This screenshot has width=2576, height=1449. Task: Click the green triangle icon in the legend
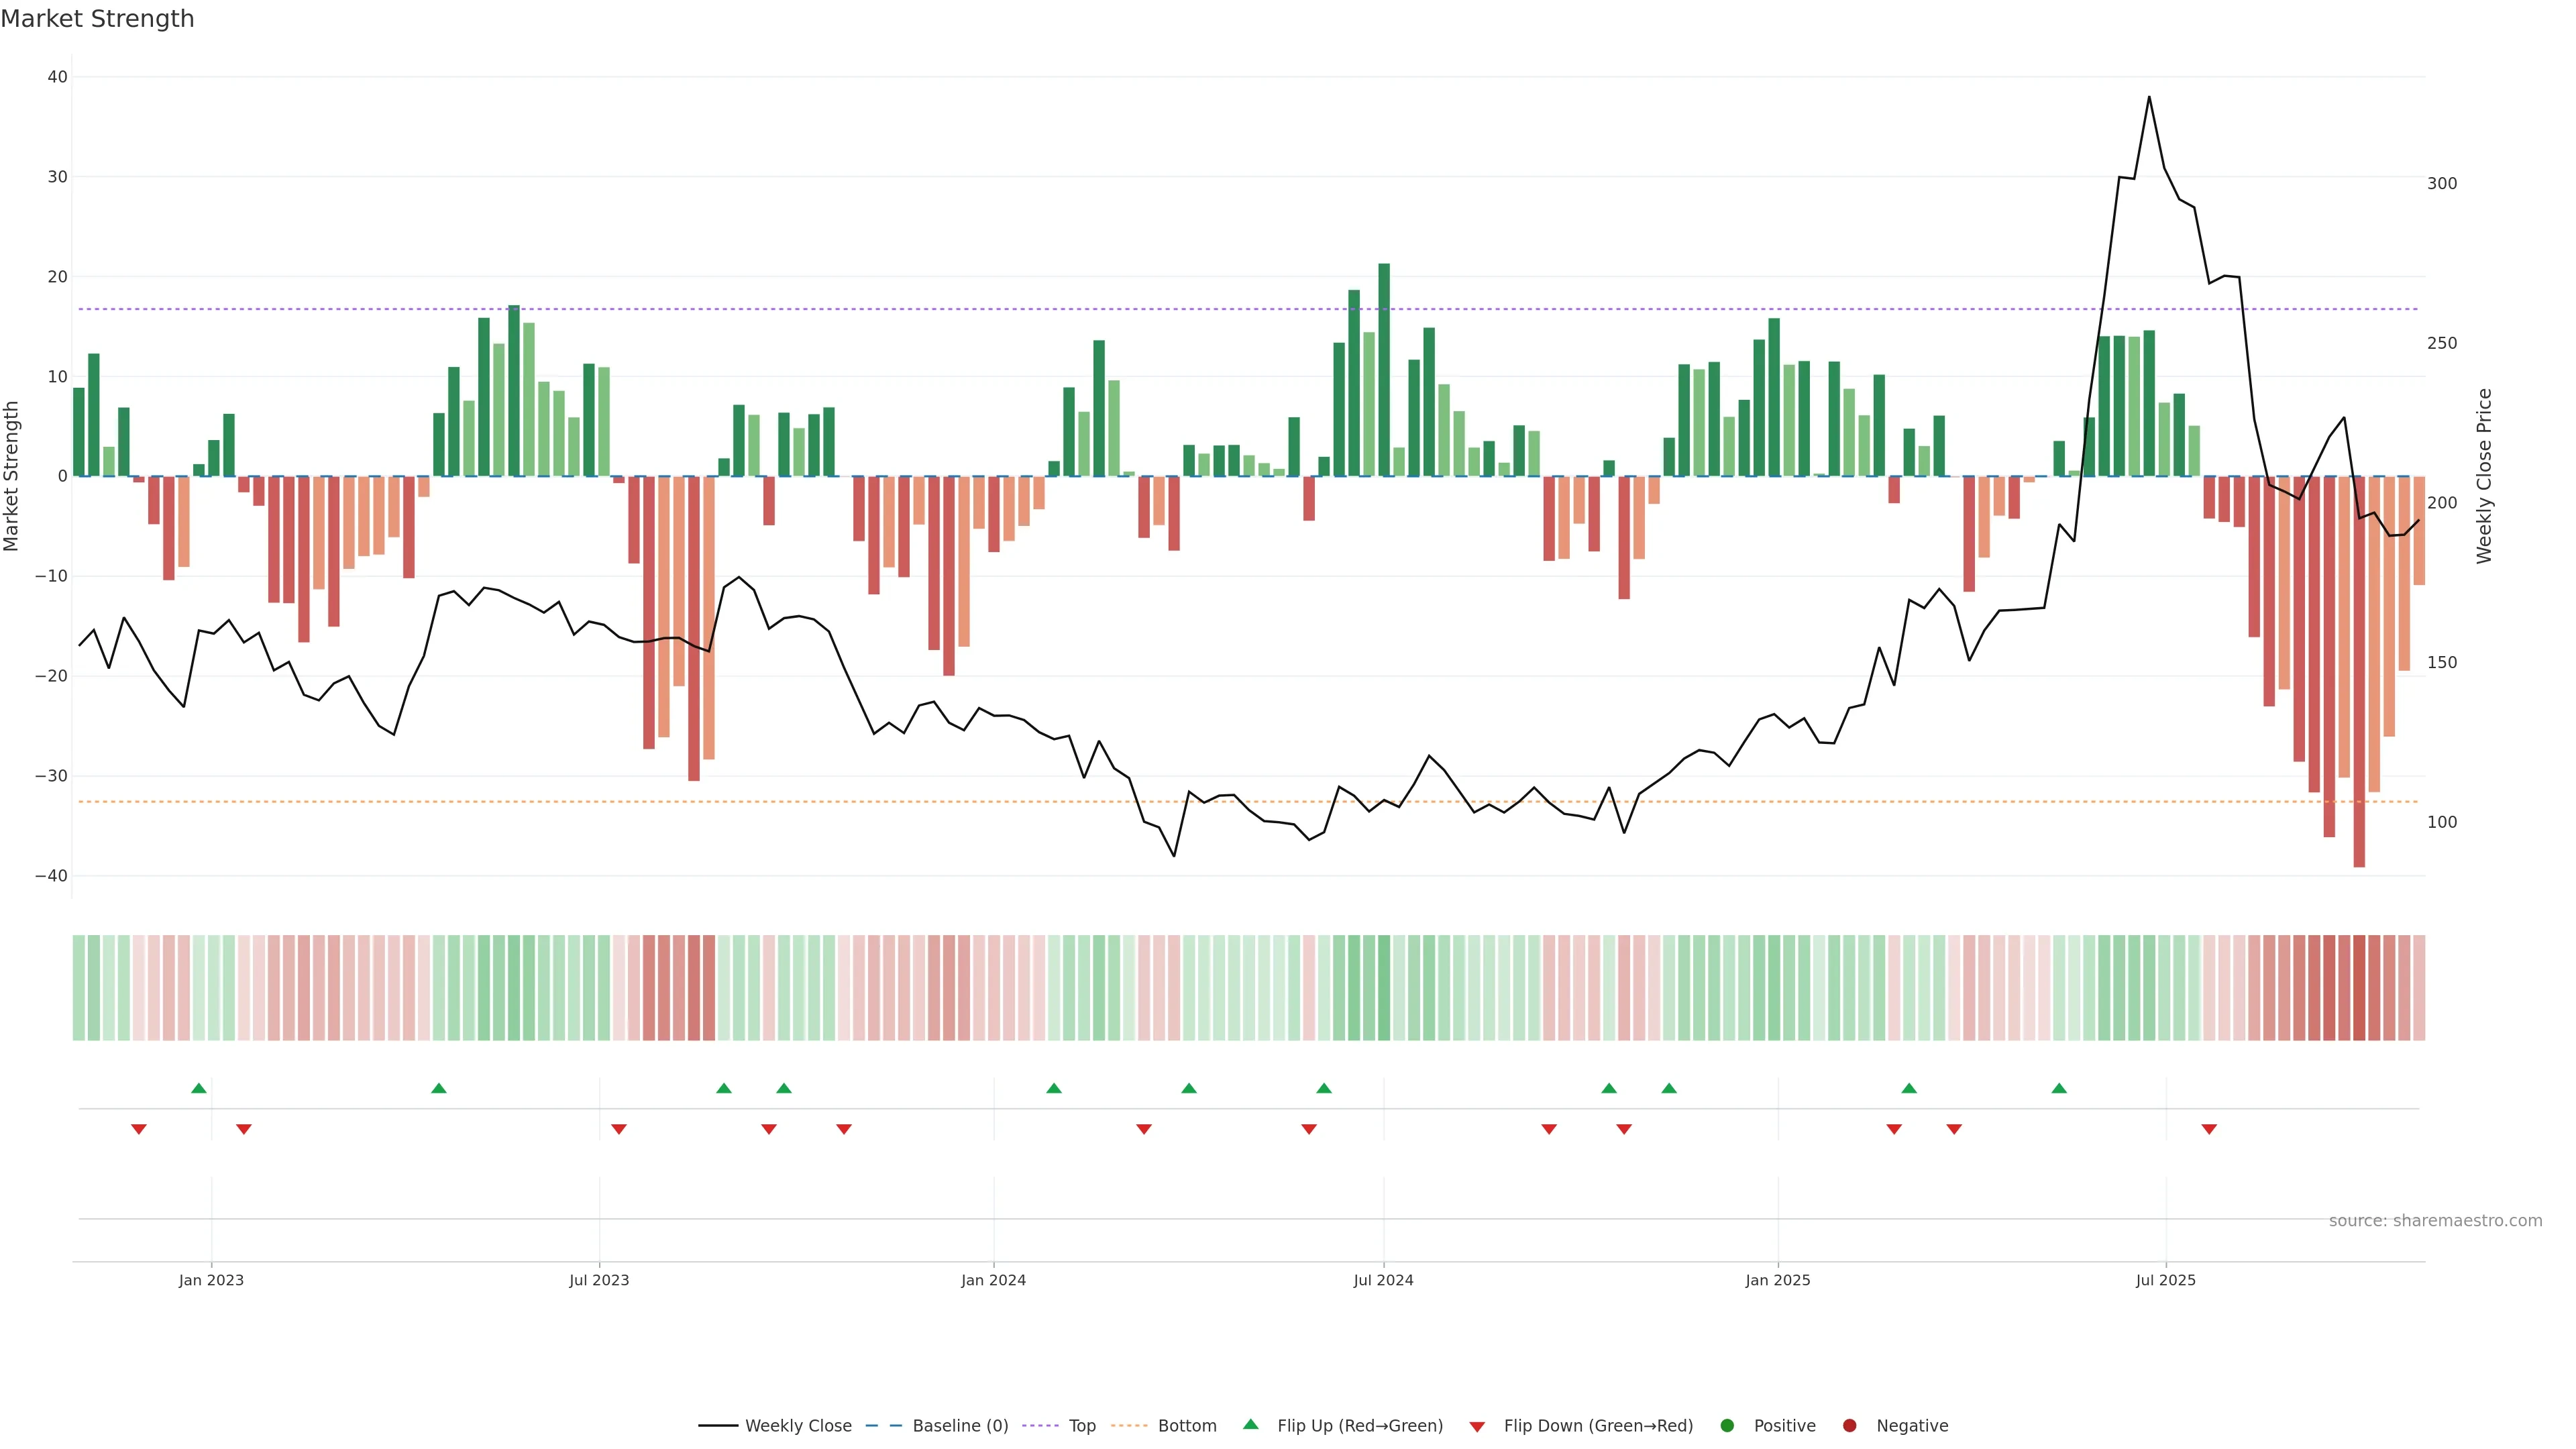pyautogui.click(x=1250, y=1424)
